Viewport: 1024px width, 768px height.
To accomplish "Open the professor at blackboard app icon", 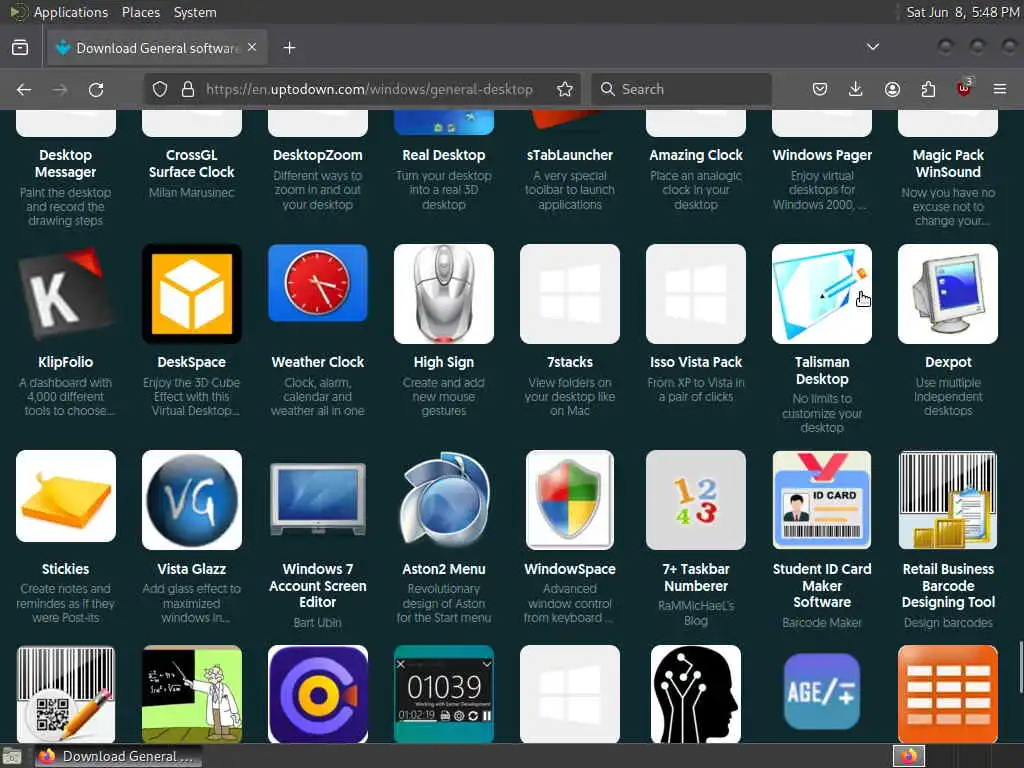I will pos(192,694).
